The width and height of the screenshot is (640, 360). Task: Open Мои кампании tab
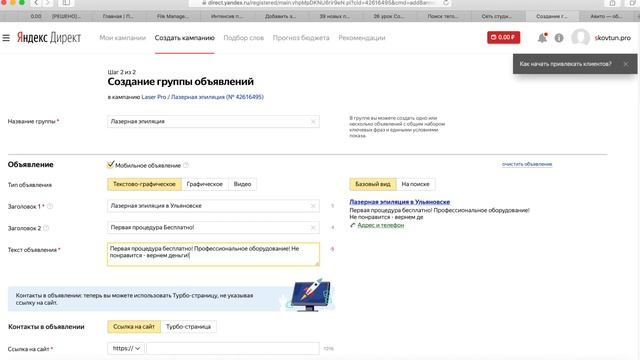(x=122, y=38)
